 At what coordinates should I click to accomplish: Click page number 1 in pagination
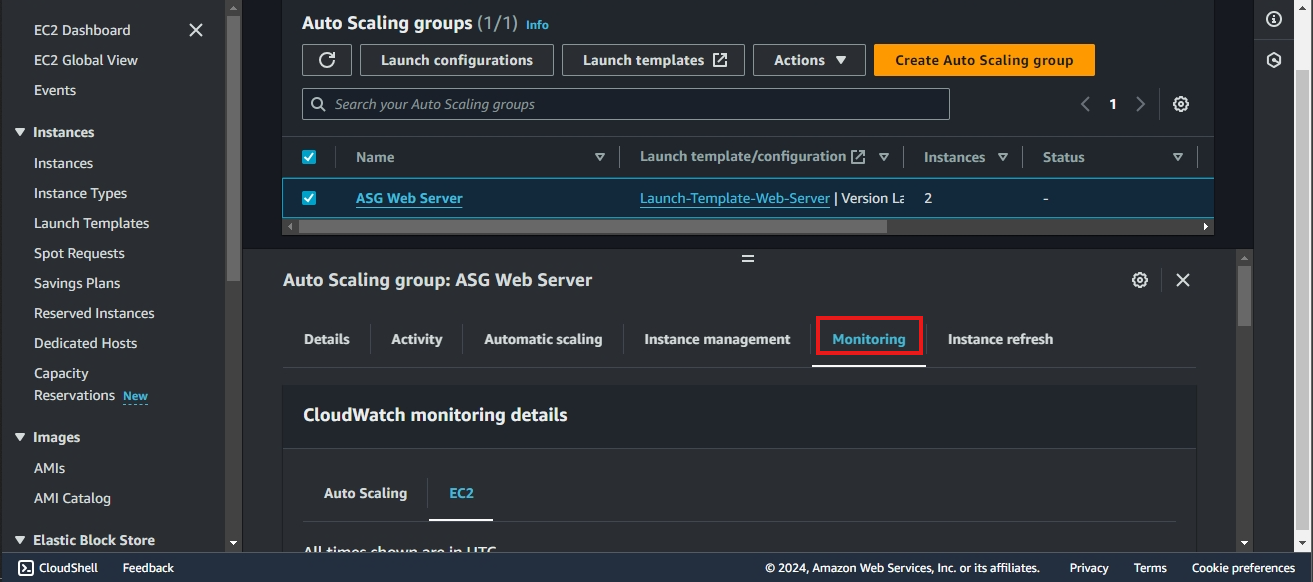tap(1112, 104)
